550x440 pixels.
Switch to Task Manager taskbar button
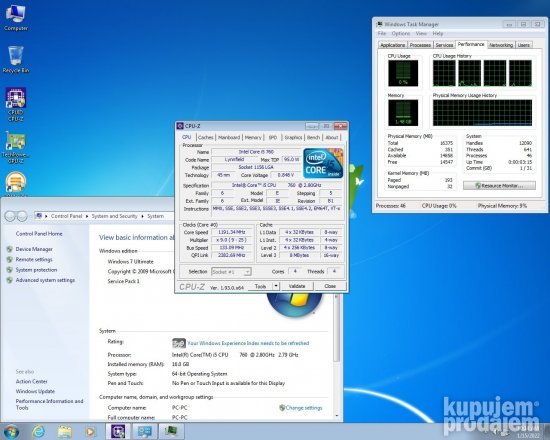click(x=171, y=431)
